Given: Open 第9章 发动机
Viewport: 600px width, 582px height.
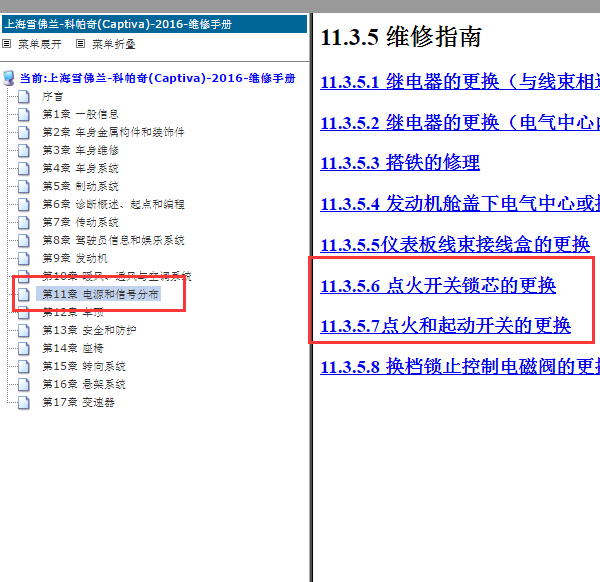Looking at the screenshot, I should pos(75,258).
